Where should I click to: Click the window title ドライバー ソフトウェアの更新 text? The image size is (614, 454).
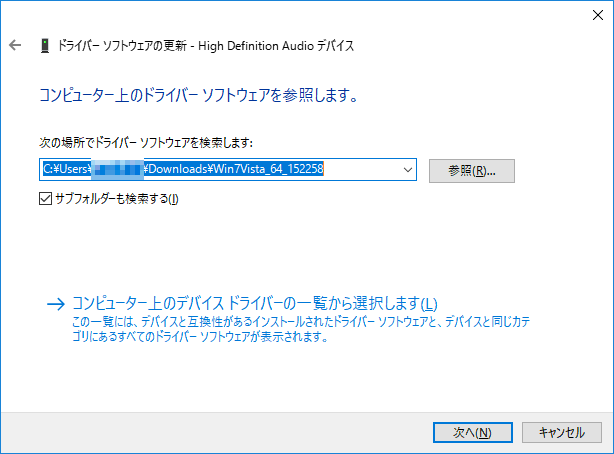(122, 46)
